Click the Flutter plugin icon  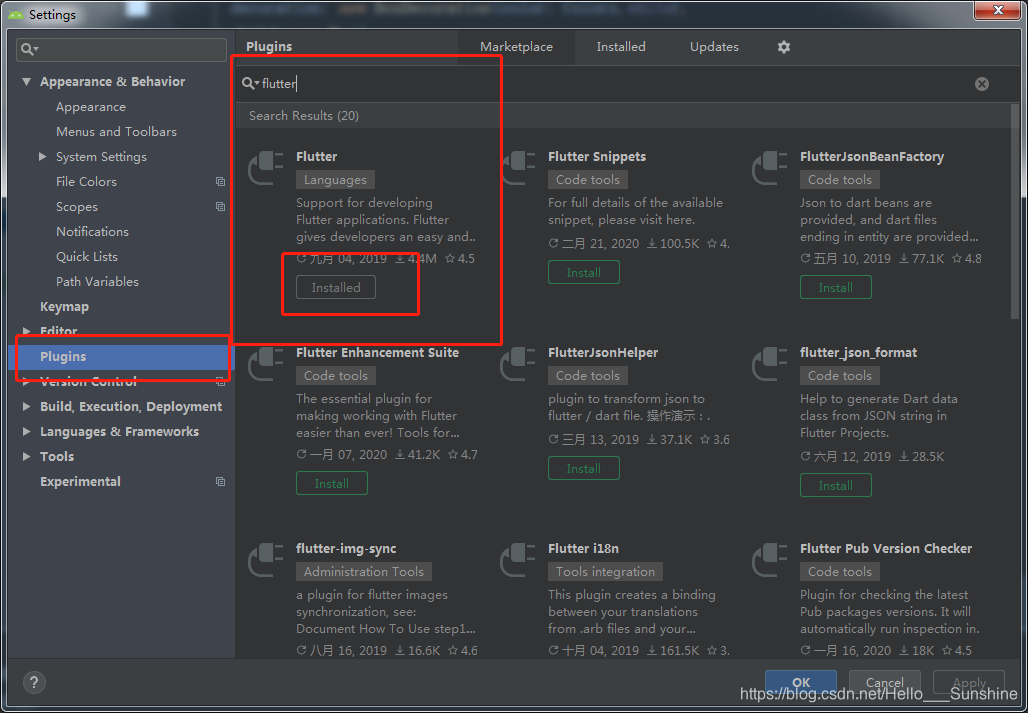click(x=266, y=169)
